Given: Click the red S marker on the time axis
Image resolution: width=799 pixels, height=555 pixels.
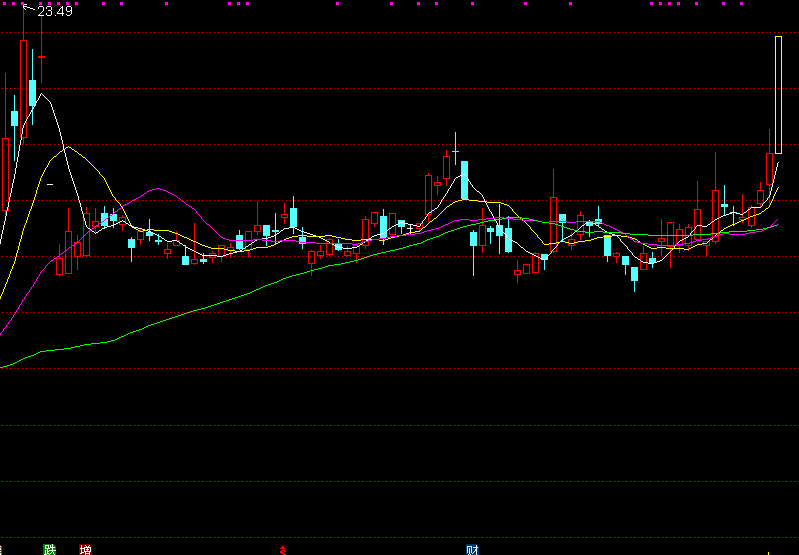Looking at the screenshot, I should pyautogui.click(x=283, y=550).
